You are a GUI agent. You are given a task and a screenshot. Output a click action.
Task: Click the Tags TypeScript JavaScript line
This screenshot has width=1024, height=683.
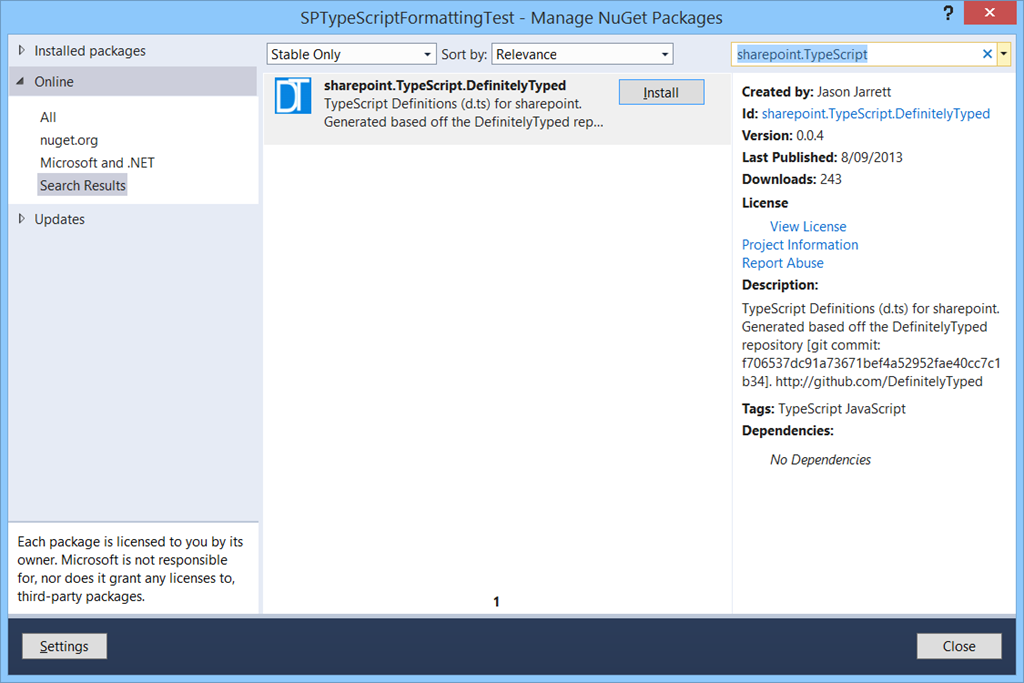[x=824, y=409]
